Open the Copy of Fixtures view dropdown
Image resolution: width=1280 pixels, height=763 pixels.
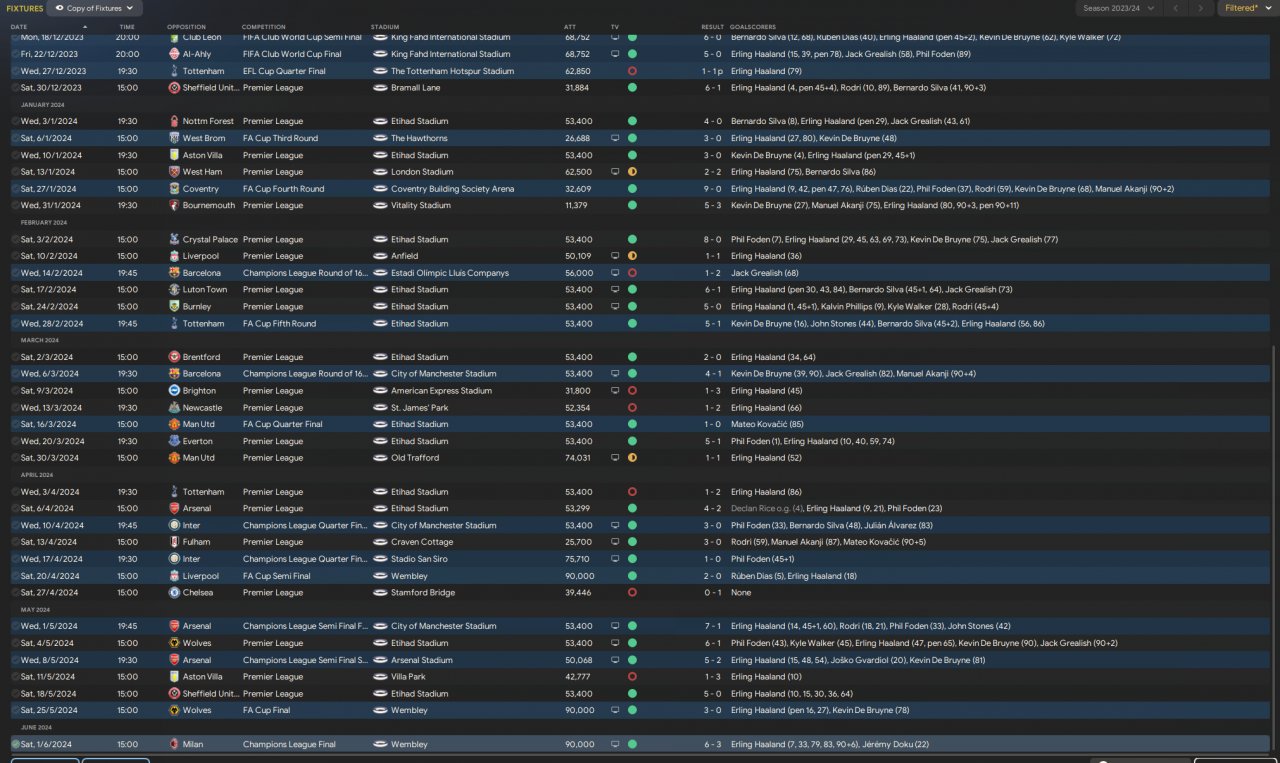94,8
